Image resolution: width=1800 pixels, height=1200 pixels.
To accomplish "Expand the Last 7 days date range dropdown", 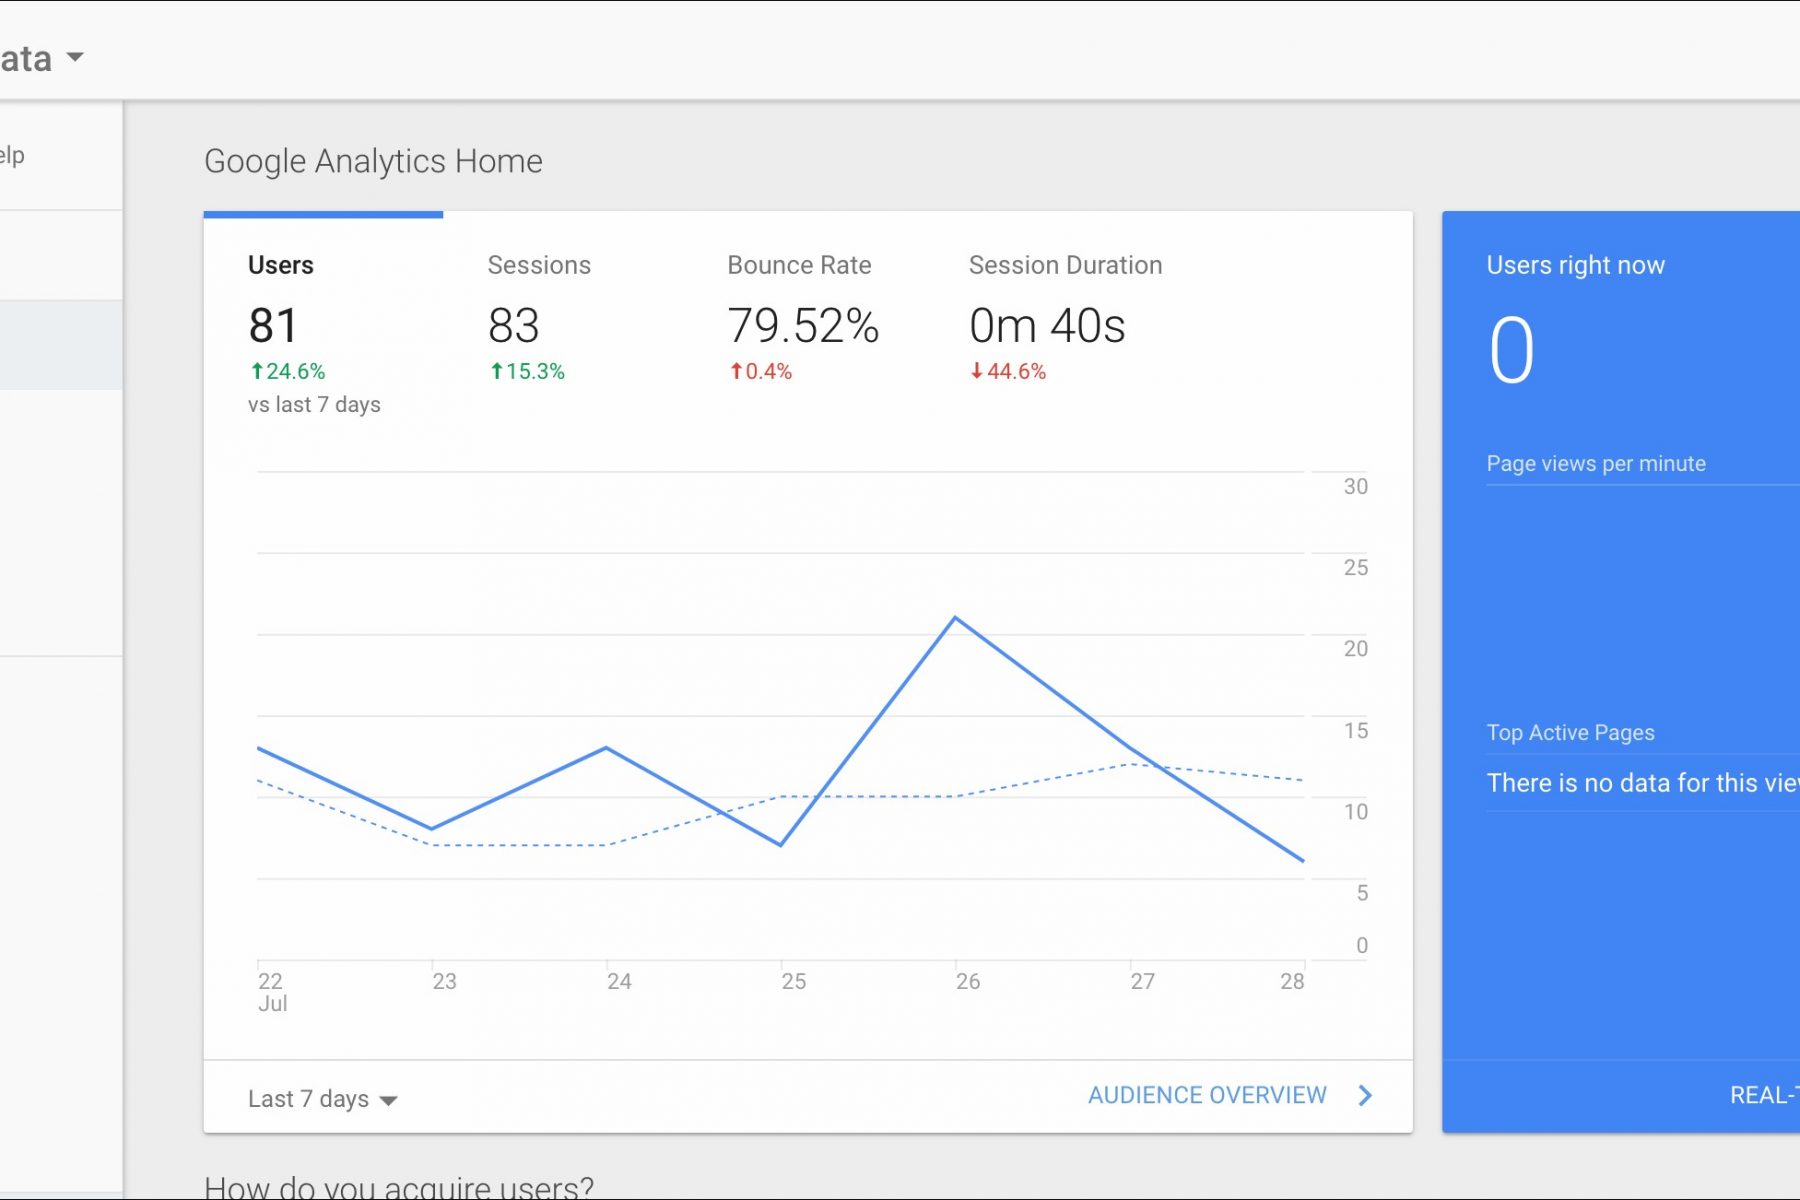I will click(323, 1099).
